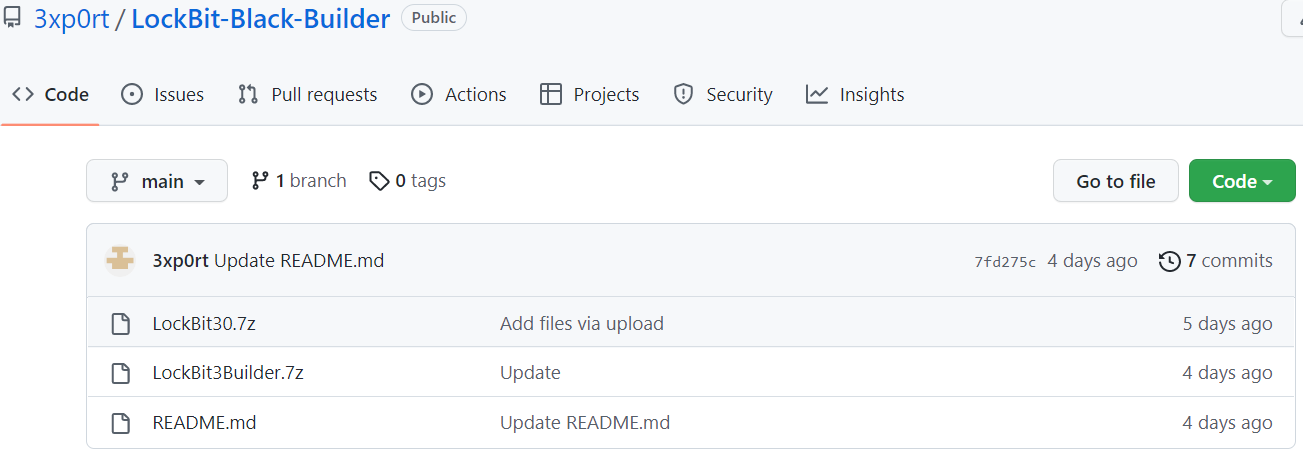This screenshot has height=456, width=1303.
Task: Switch to the Code tab
Action: [x=51, y=94]
